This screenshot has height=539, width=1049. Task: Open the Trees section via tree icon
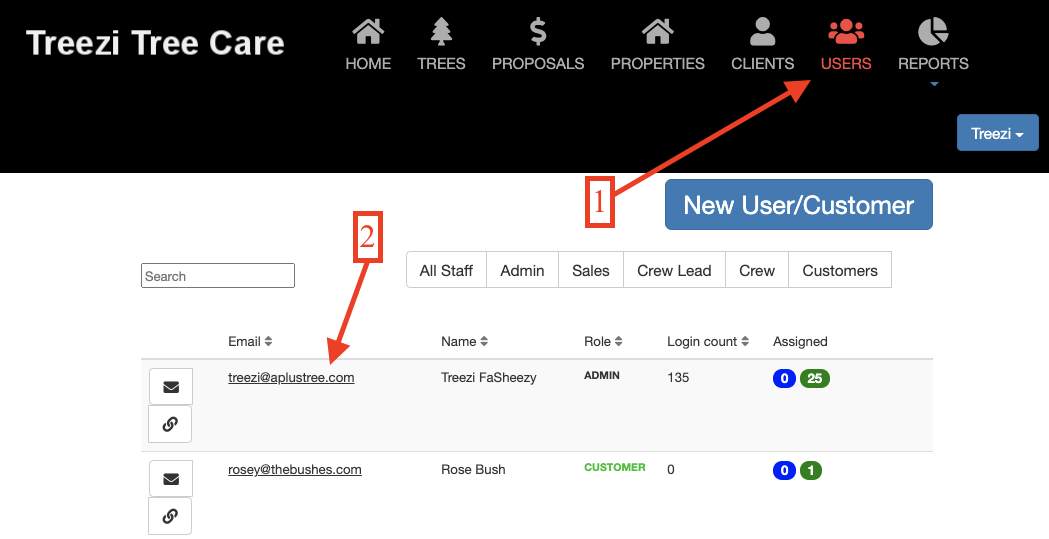[x=441, y=32]
